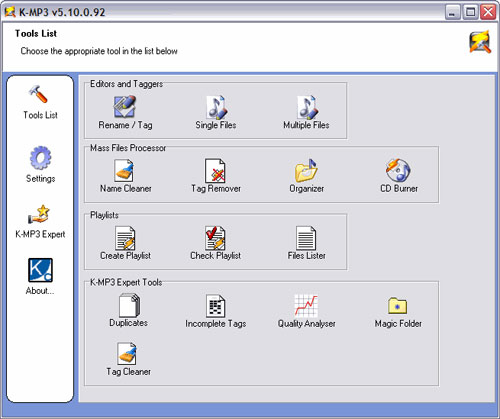Open the Check Playlist tool

pos(215,243)
